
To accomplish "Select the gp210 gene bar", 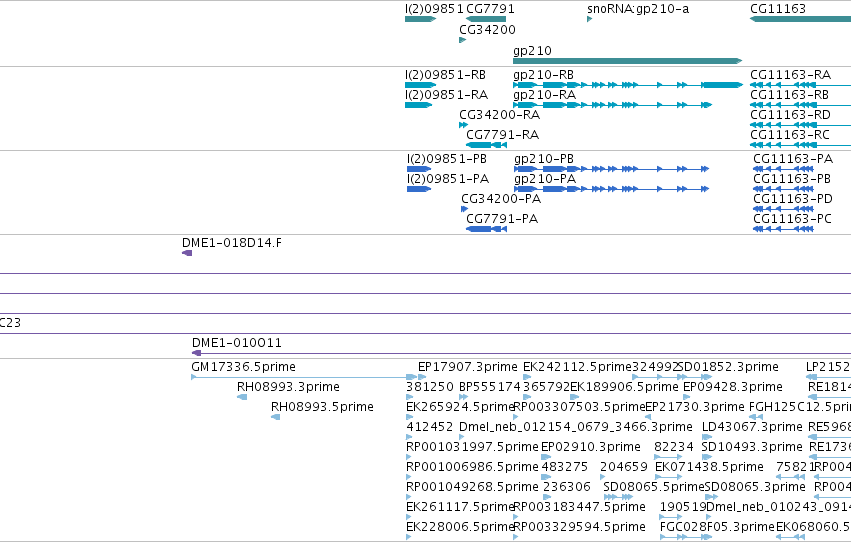I will (627, 61).
